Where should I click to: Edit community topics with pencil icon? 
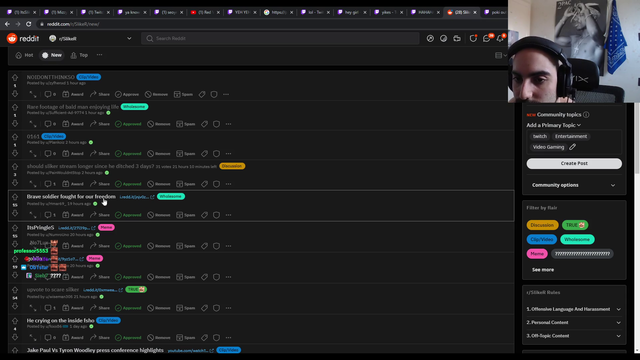pyautogui.click(x=572, y=147)
